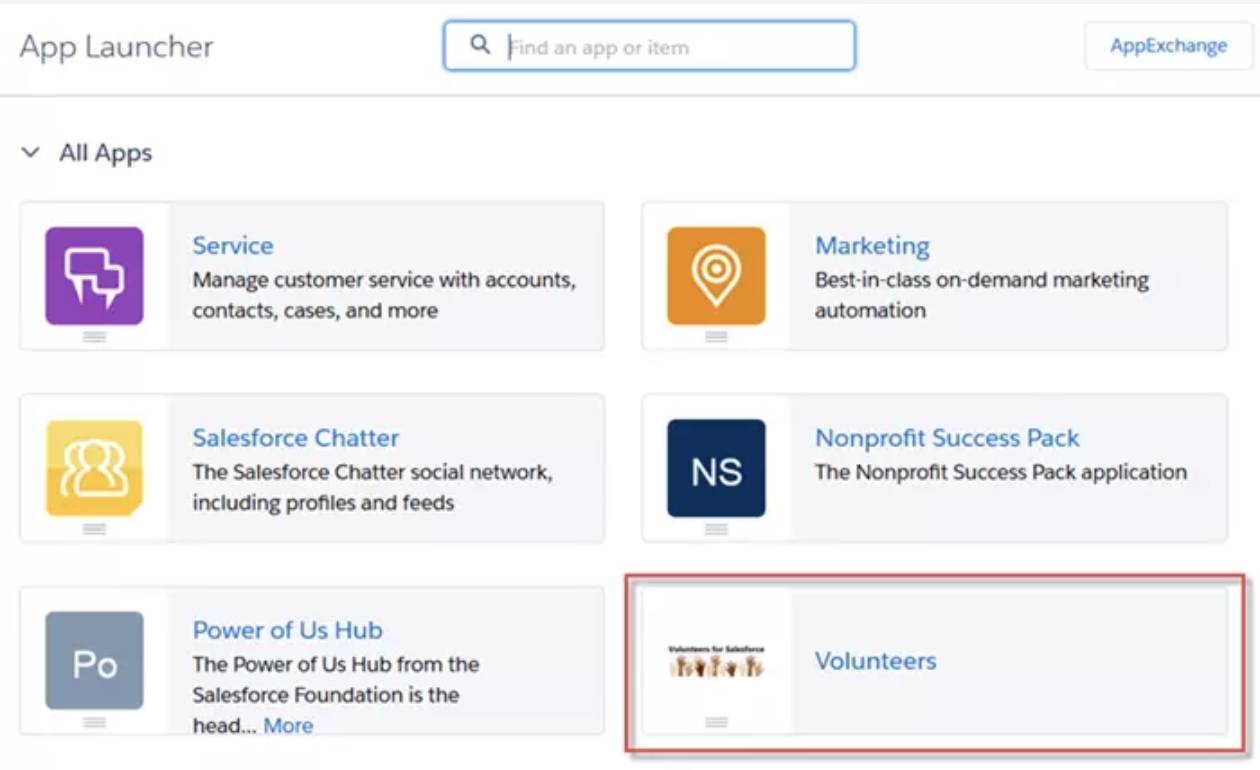Launch the Volunteers app link

coord(876,661)
